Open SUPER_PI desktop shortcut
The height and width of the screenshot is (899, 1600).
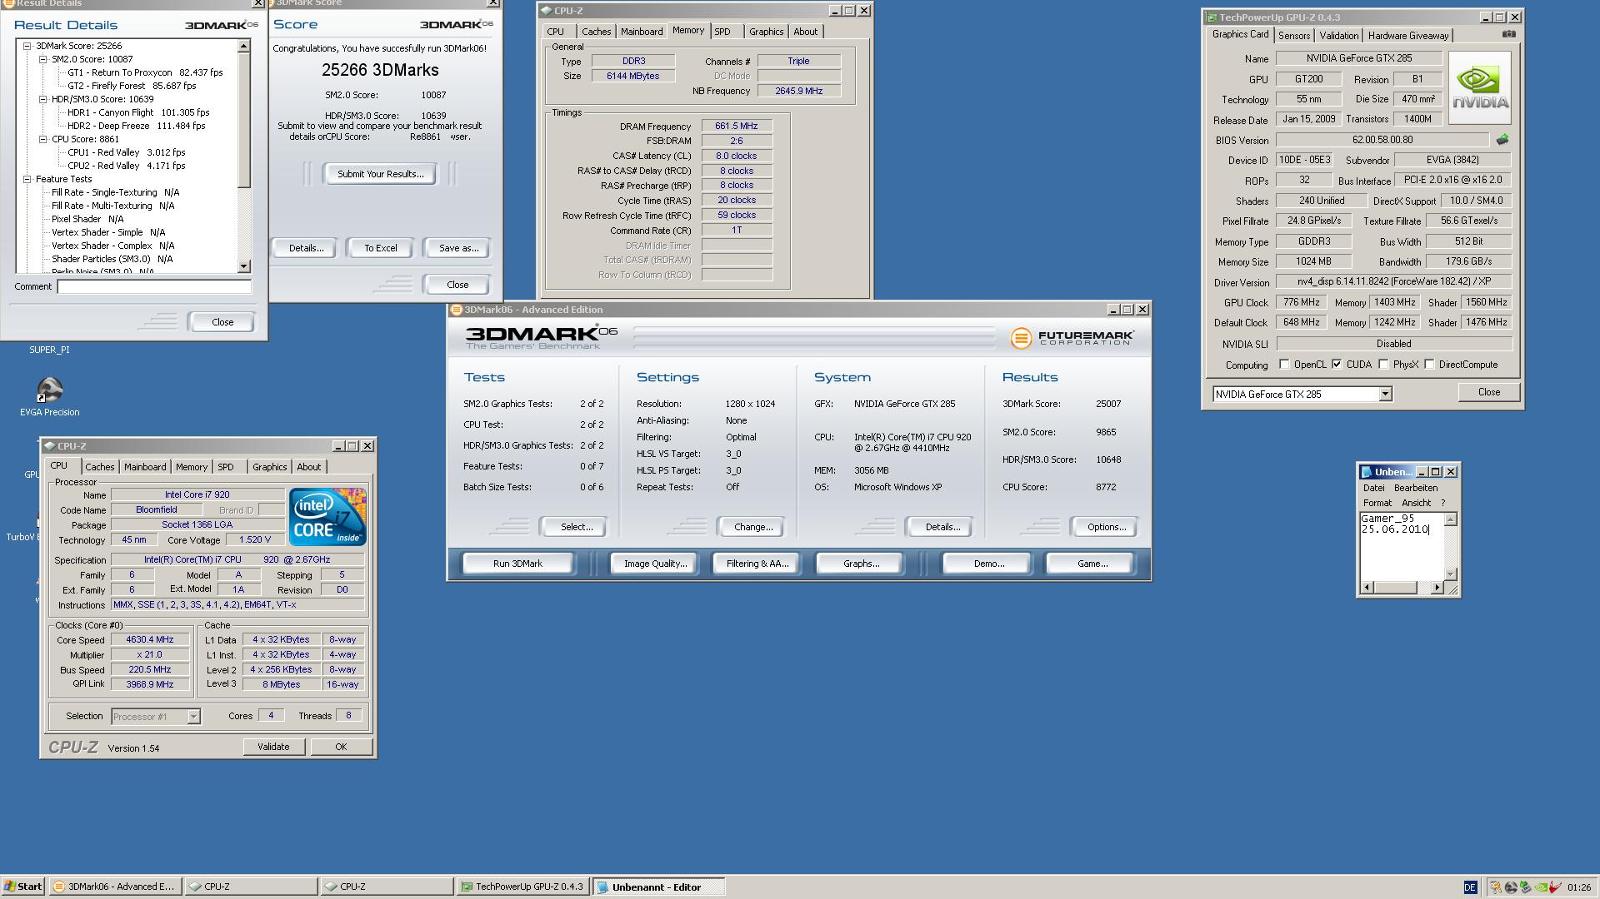click(x=49, y=349)
